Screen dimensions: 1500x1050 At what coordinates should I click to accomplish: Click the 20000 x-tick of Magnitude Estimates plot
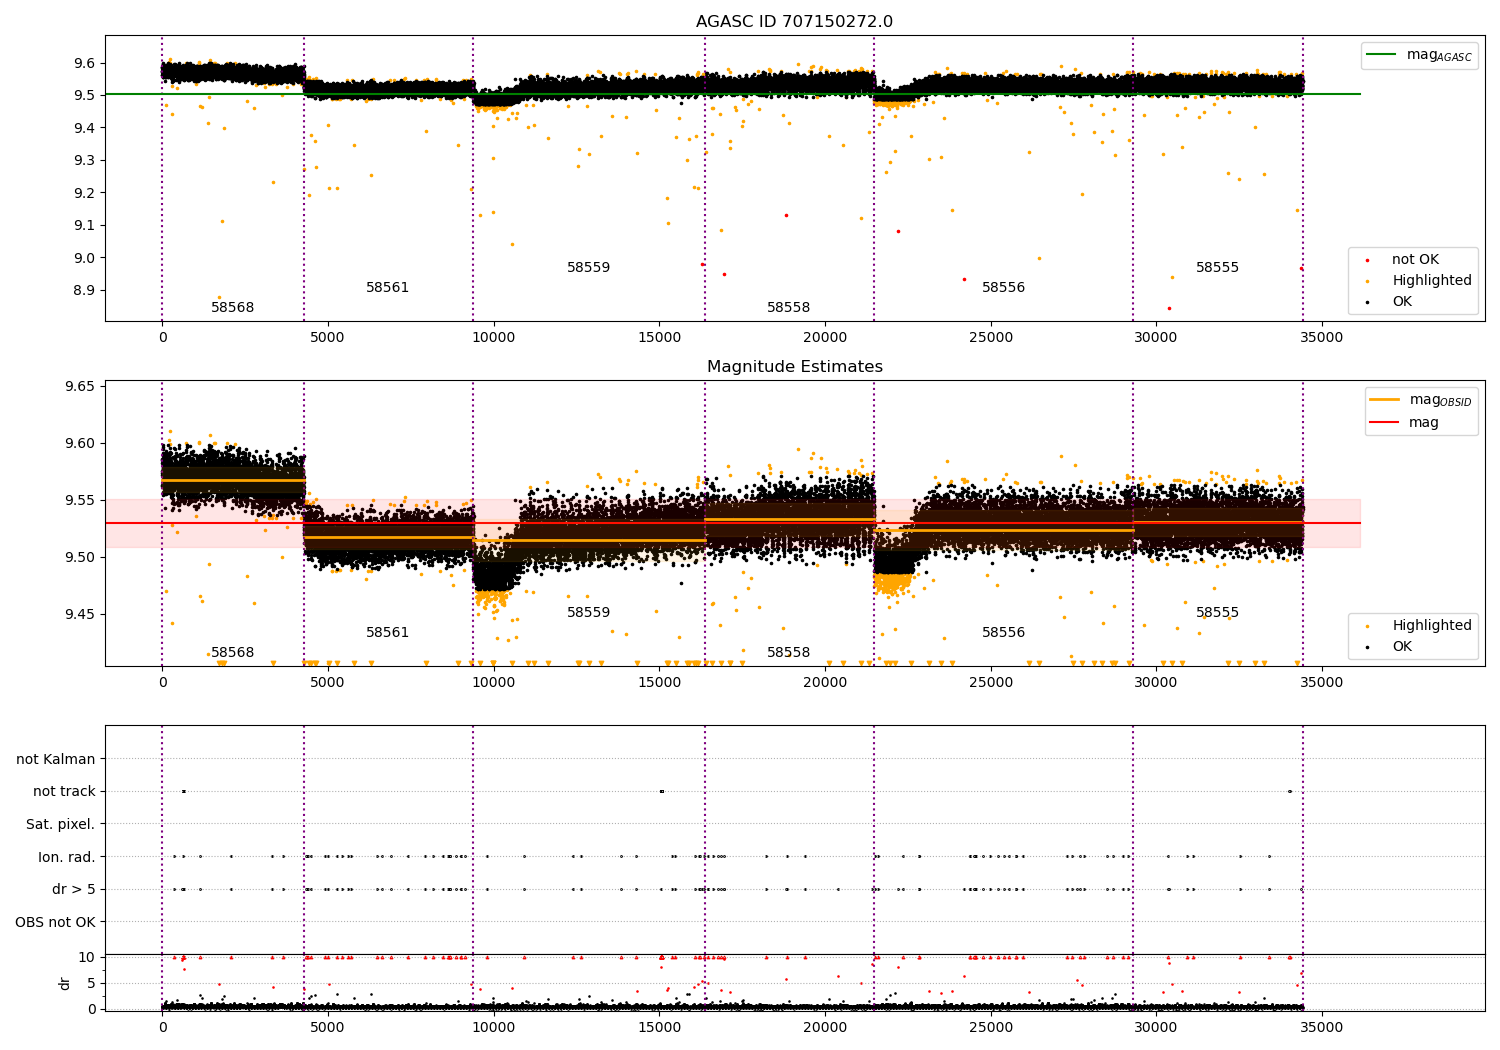[x=824, y=683]
